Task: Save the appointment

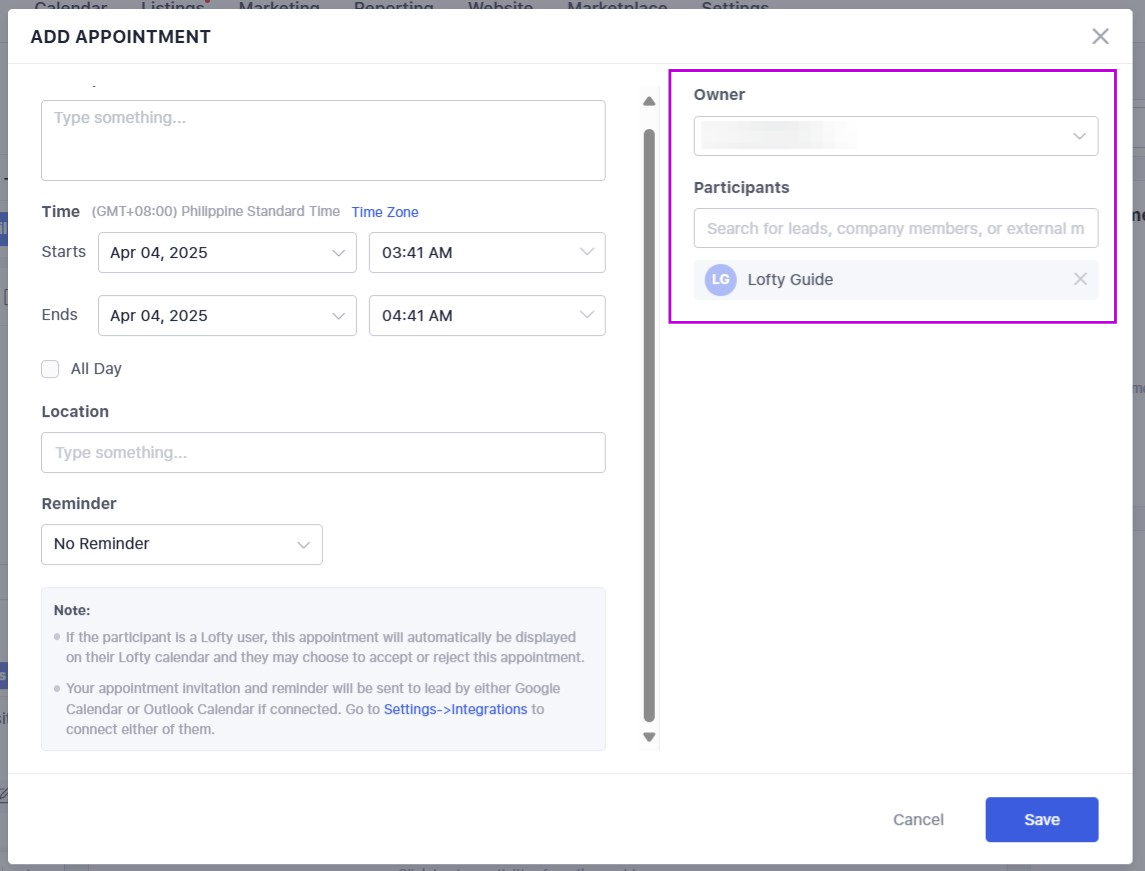Action: 1041,820
